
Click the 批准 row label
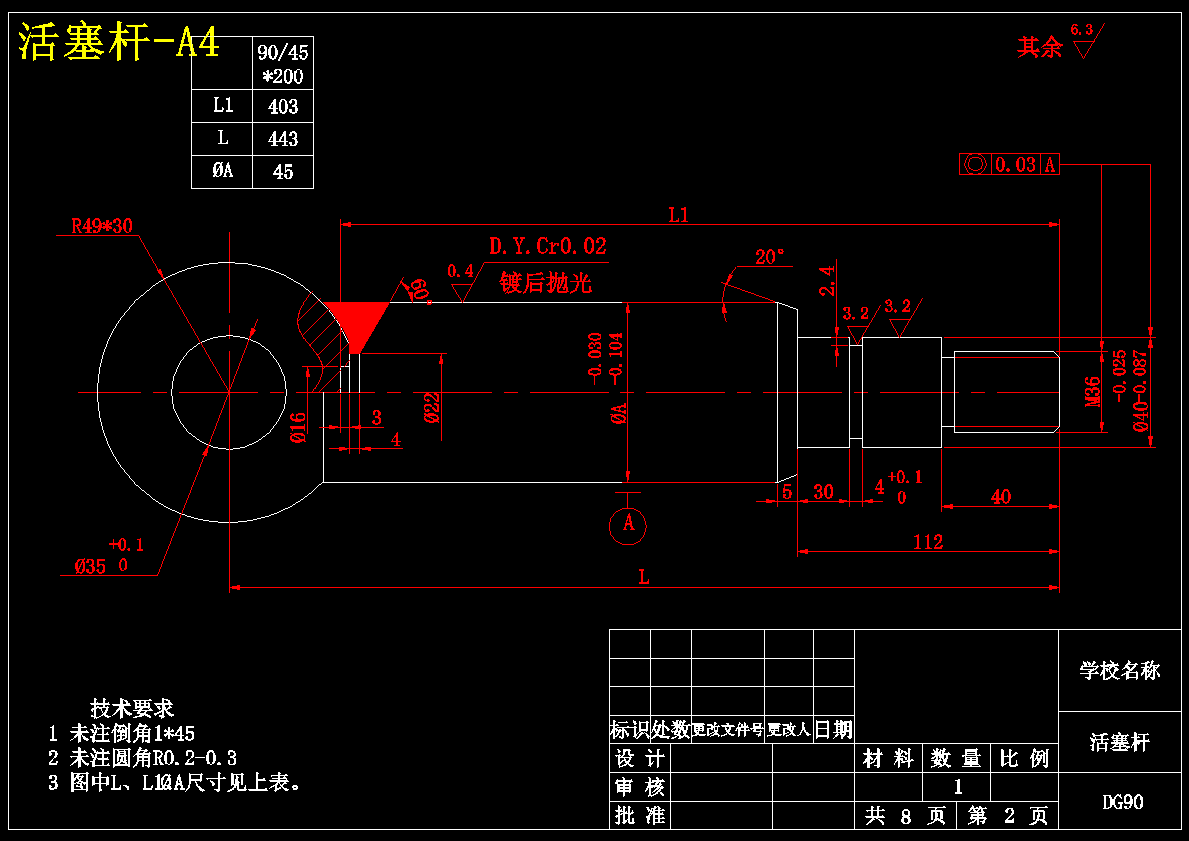coord(640,815)
